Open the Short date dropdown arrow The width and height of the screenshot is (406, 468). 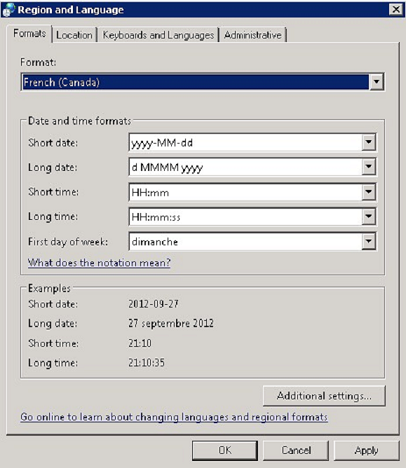pos(369,142)
